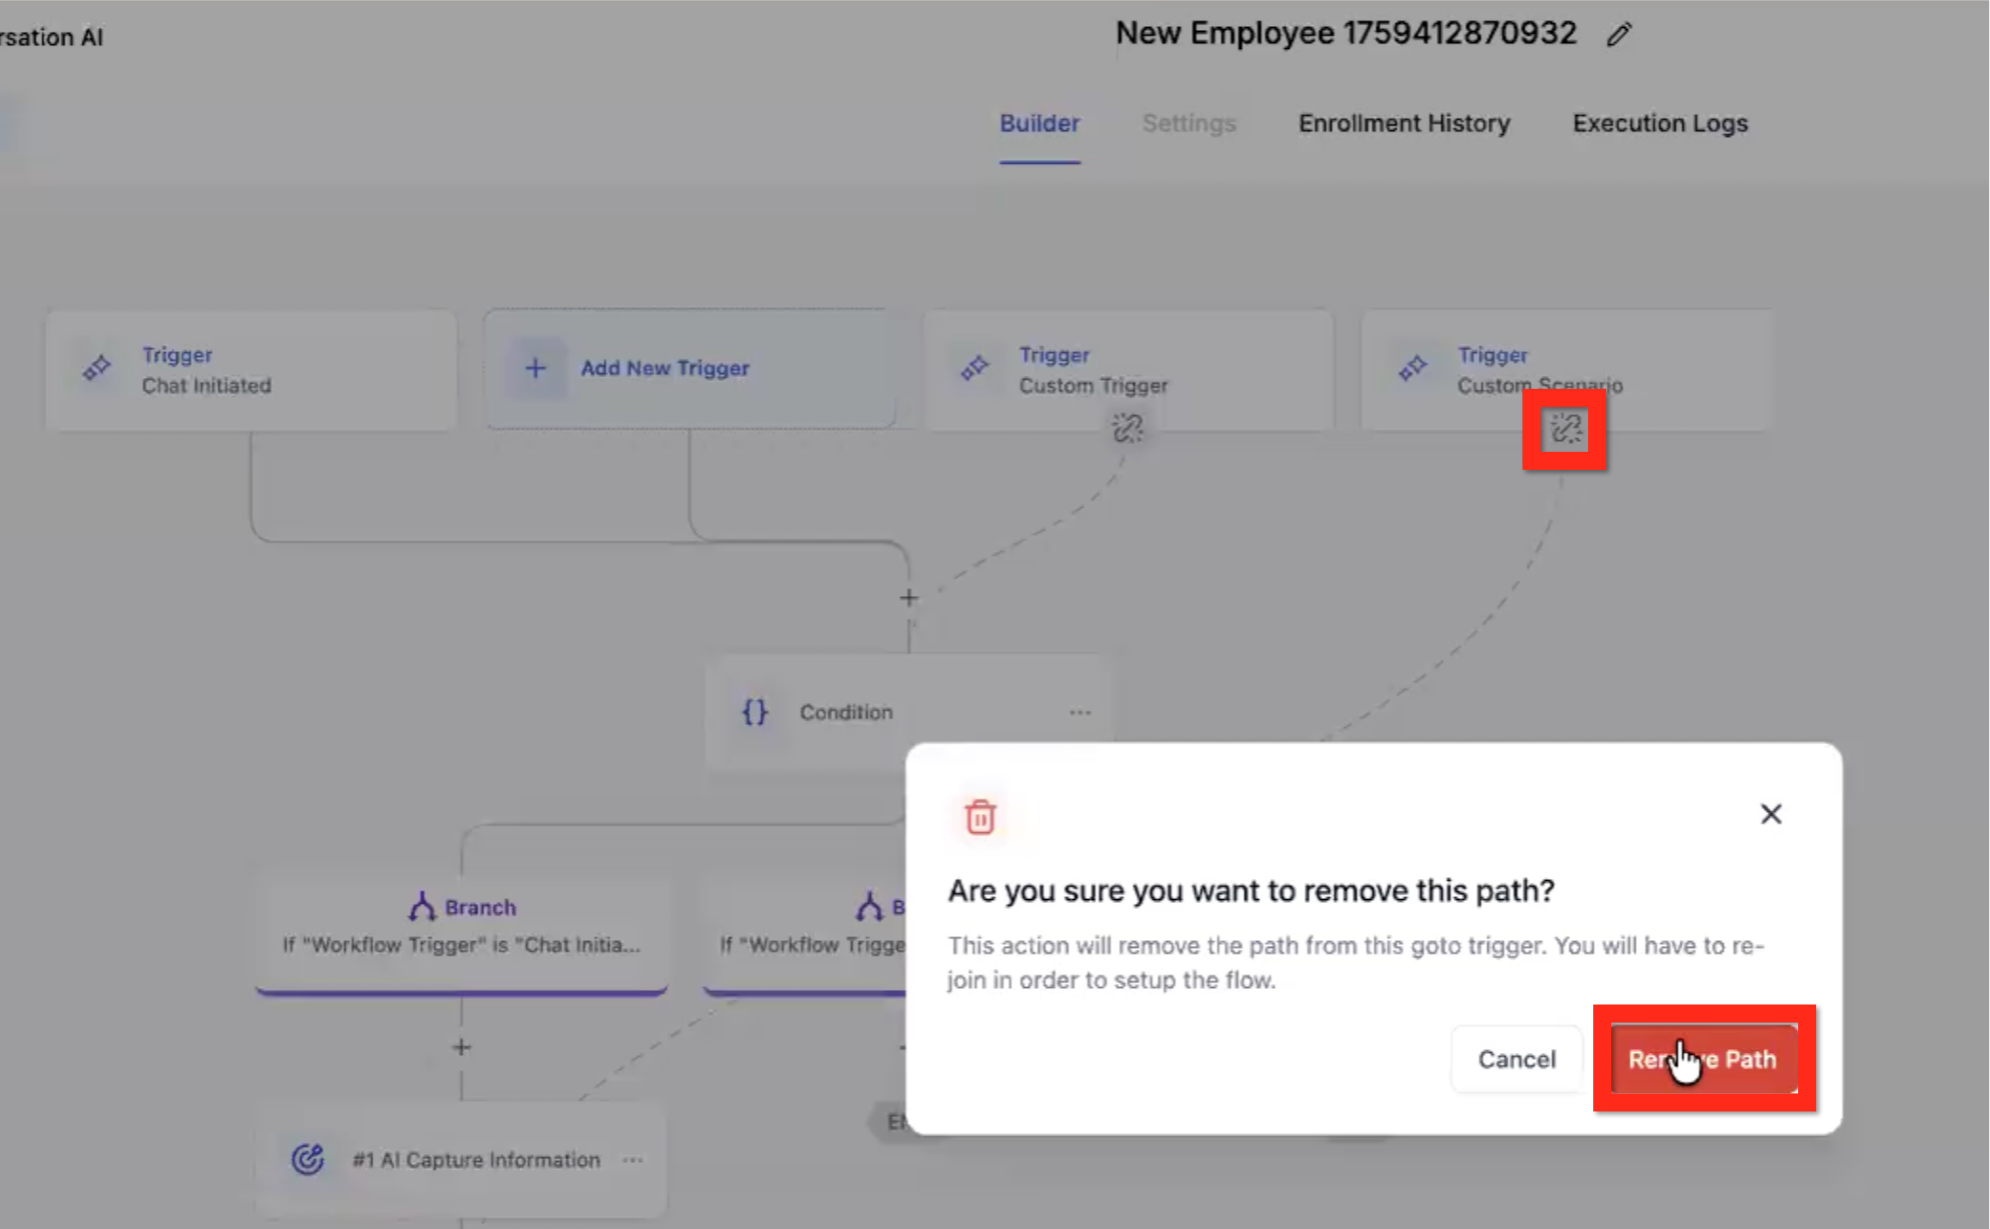Screen dimensions: 1990x1229
Task: Click the red trash icon in dialog
Action: click(980, 817)
